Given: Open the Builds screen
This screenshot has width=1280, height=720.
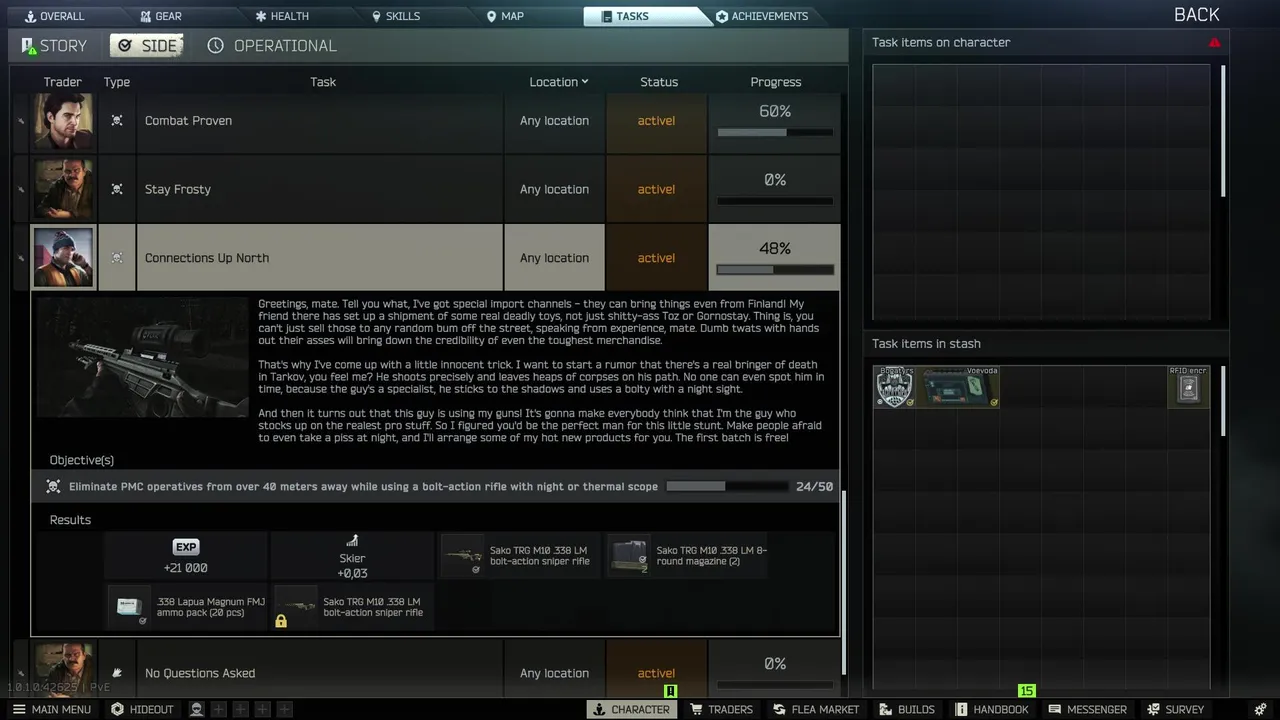Looking at the screenshot, I should point(907,709).
